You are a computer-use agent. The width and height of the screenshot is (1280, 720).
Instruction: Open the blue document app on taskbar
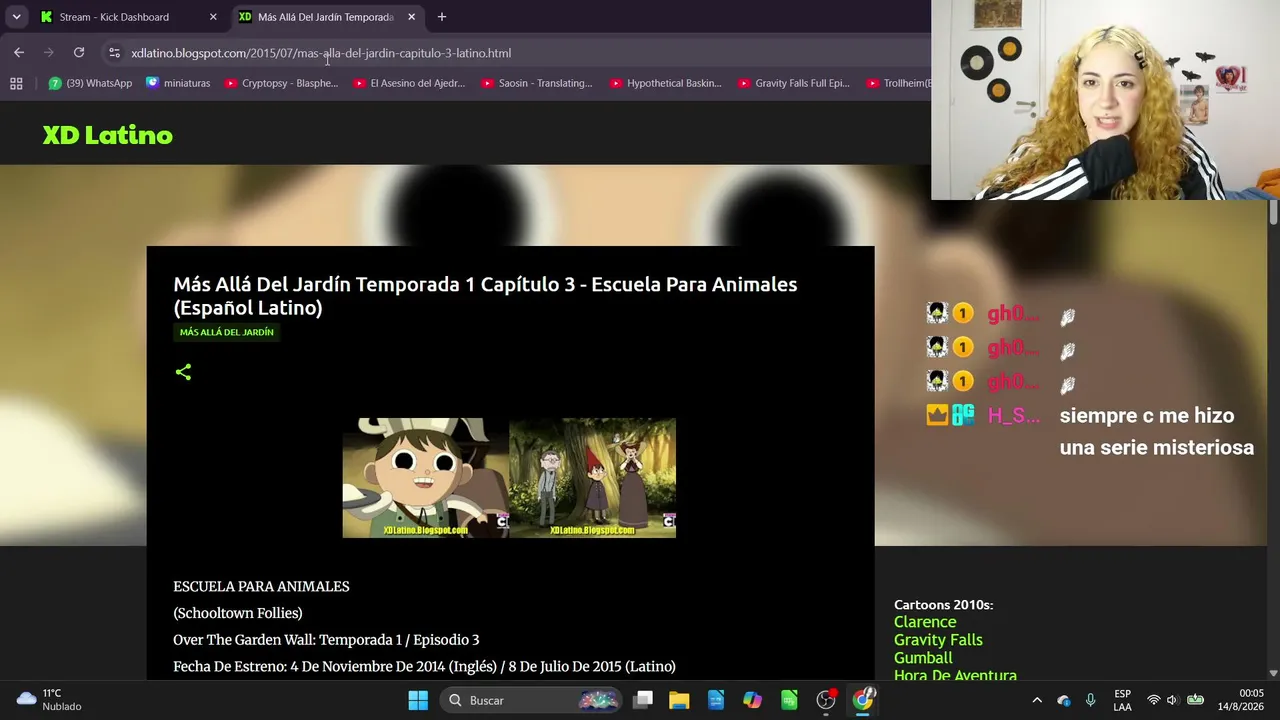[716, 700]
